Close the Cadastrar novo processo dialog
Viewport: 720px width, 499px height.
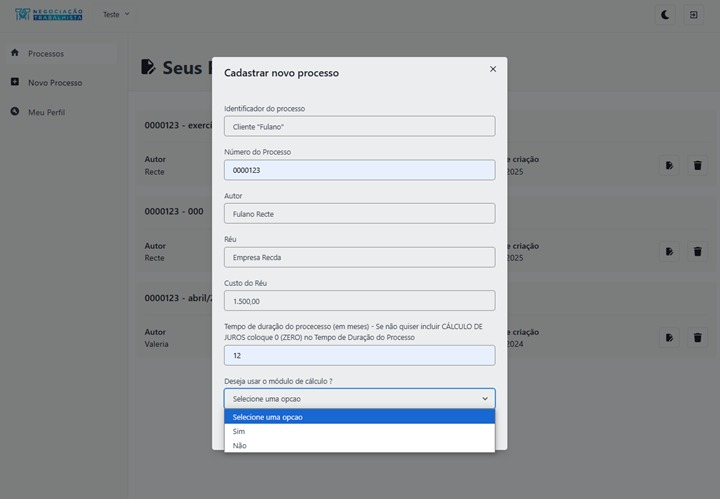(493, 69)
